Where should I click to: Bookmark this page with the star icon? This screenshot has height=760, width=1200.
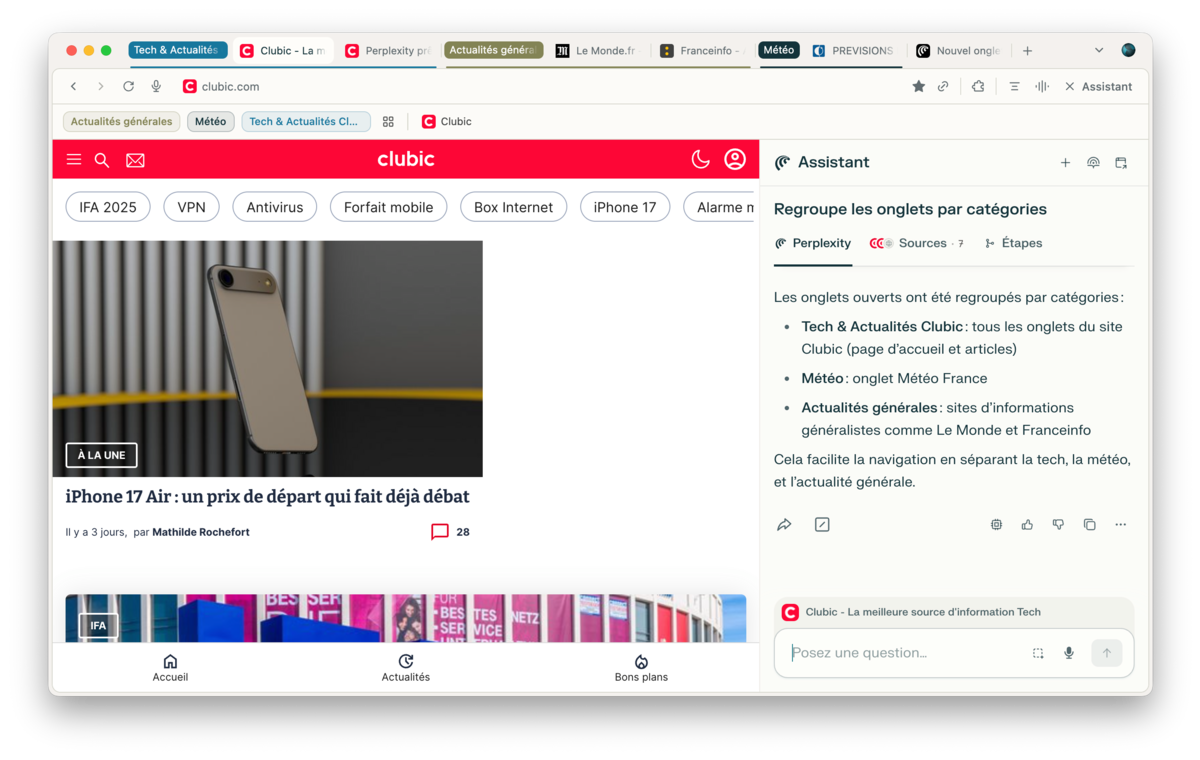pyautogui.click(x=918, y=87)
